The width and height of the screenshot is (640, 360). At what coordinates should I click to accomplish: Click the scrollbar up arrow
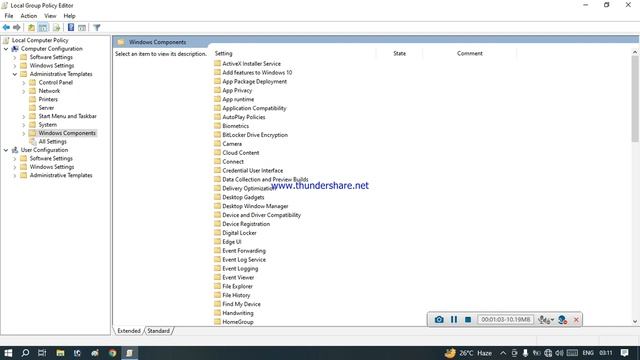click(x=635, y=52)
